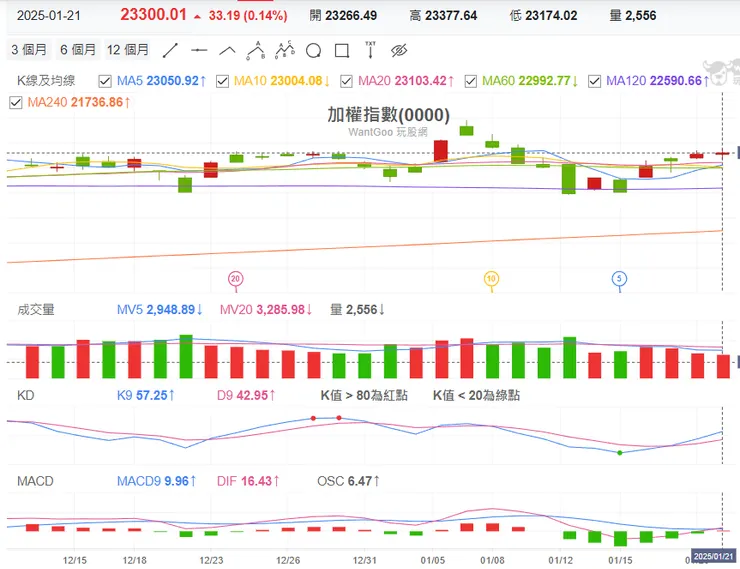Image resolution: width=740 pixels, height=569 pixels.
Task: Click the MA120 22590.66 value label
Action: 657,81
